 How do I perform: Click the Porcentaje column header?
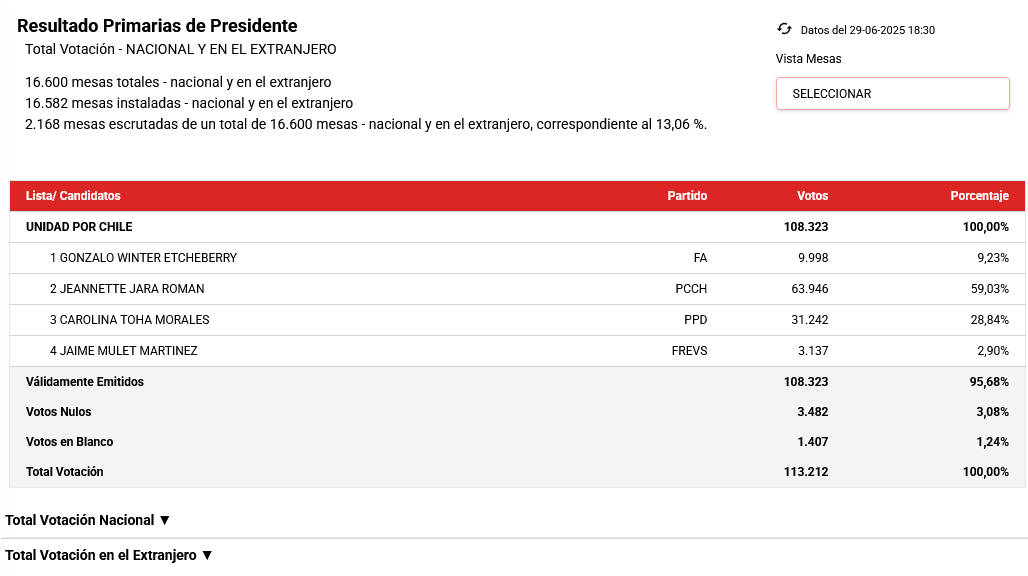[979, 196]
